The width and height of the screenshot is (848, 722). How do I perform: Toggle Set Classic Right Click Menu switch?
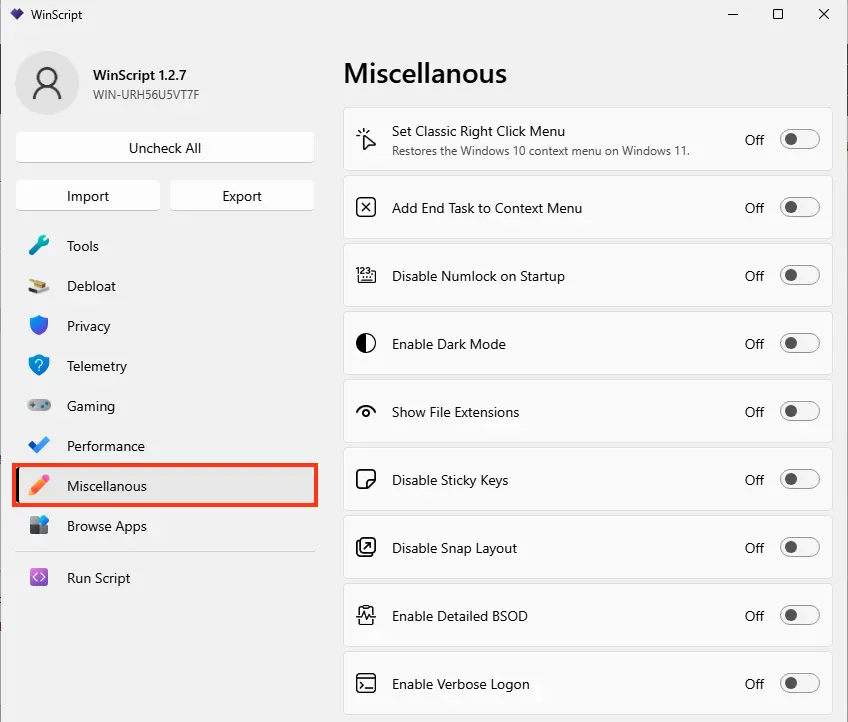tap(799, 140)
